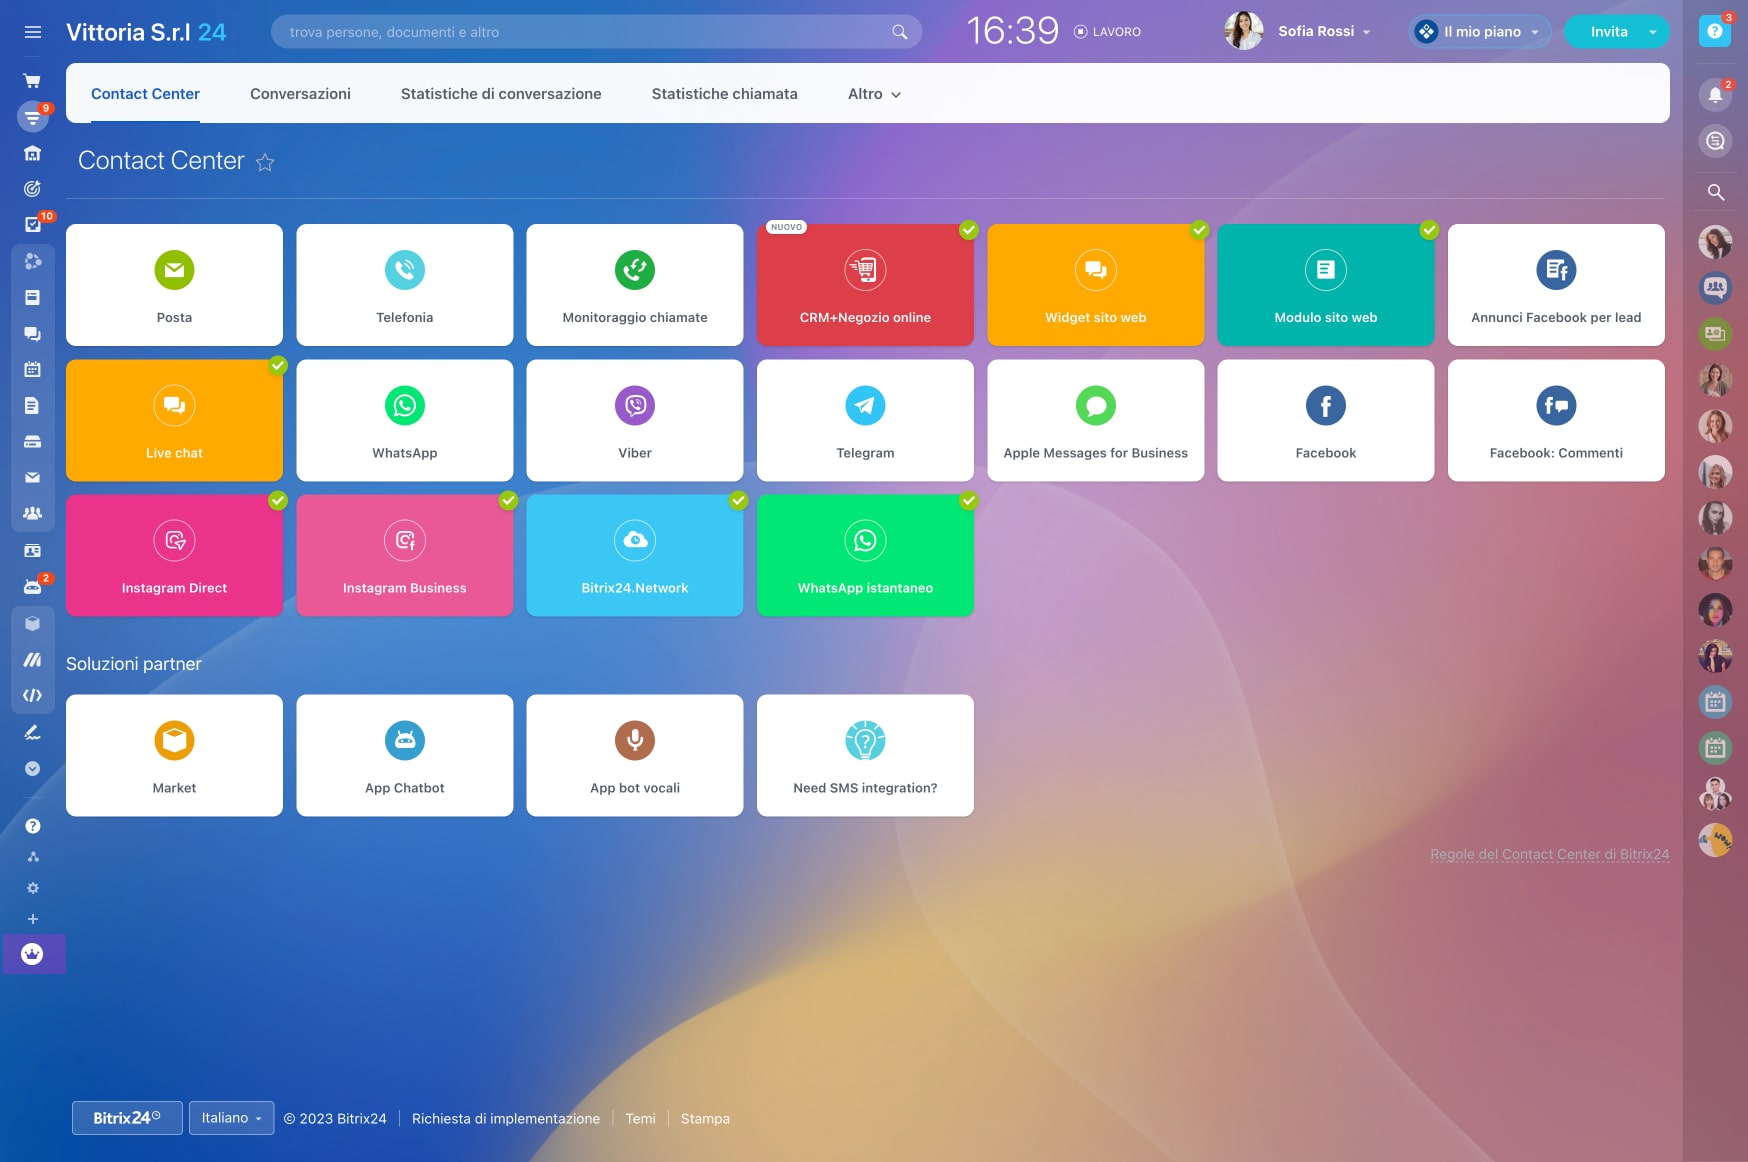Open Apple Messages for Business icon
Image resolution: width=1748 pixels, height=1162 pixels.
click(x=1096, y=405)
